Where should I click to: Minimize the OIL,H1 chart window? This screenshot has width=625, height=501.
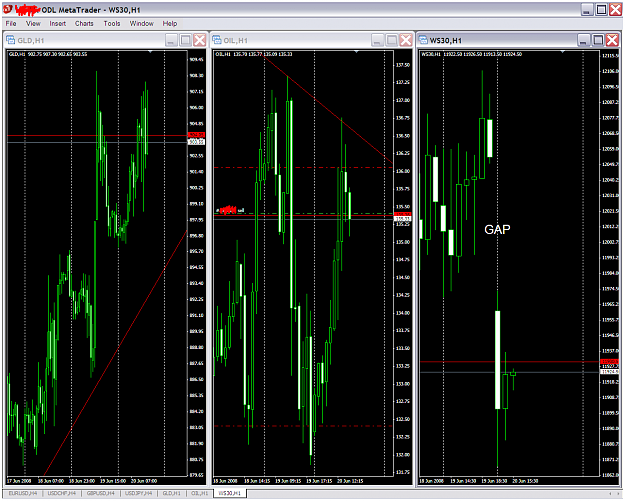coord(377,40)
